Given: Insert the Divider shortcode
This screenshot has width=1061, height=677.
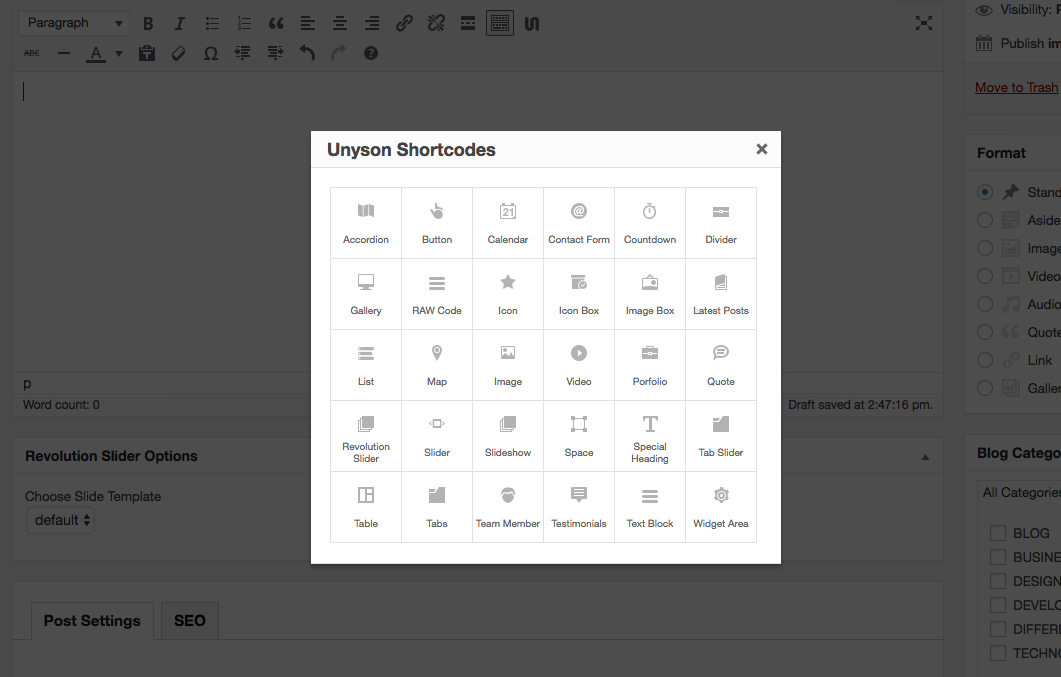Looking at the screenshot, I should [721, 223].
